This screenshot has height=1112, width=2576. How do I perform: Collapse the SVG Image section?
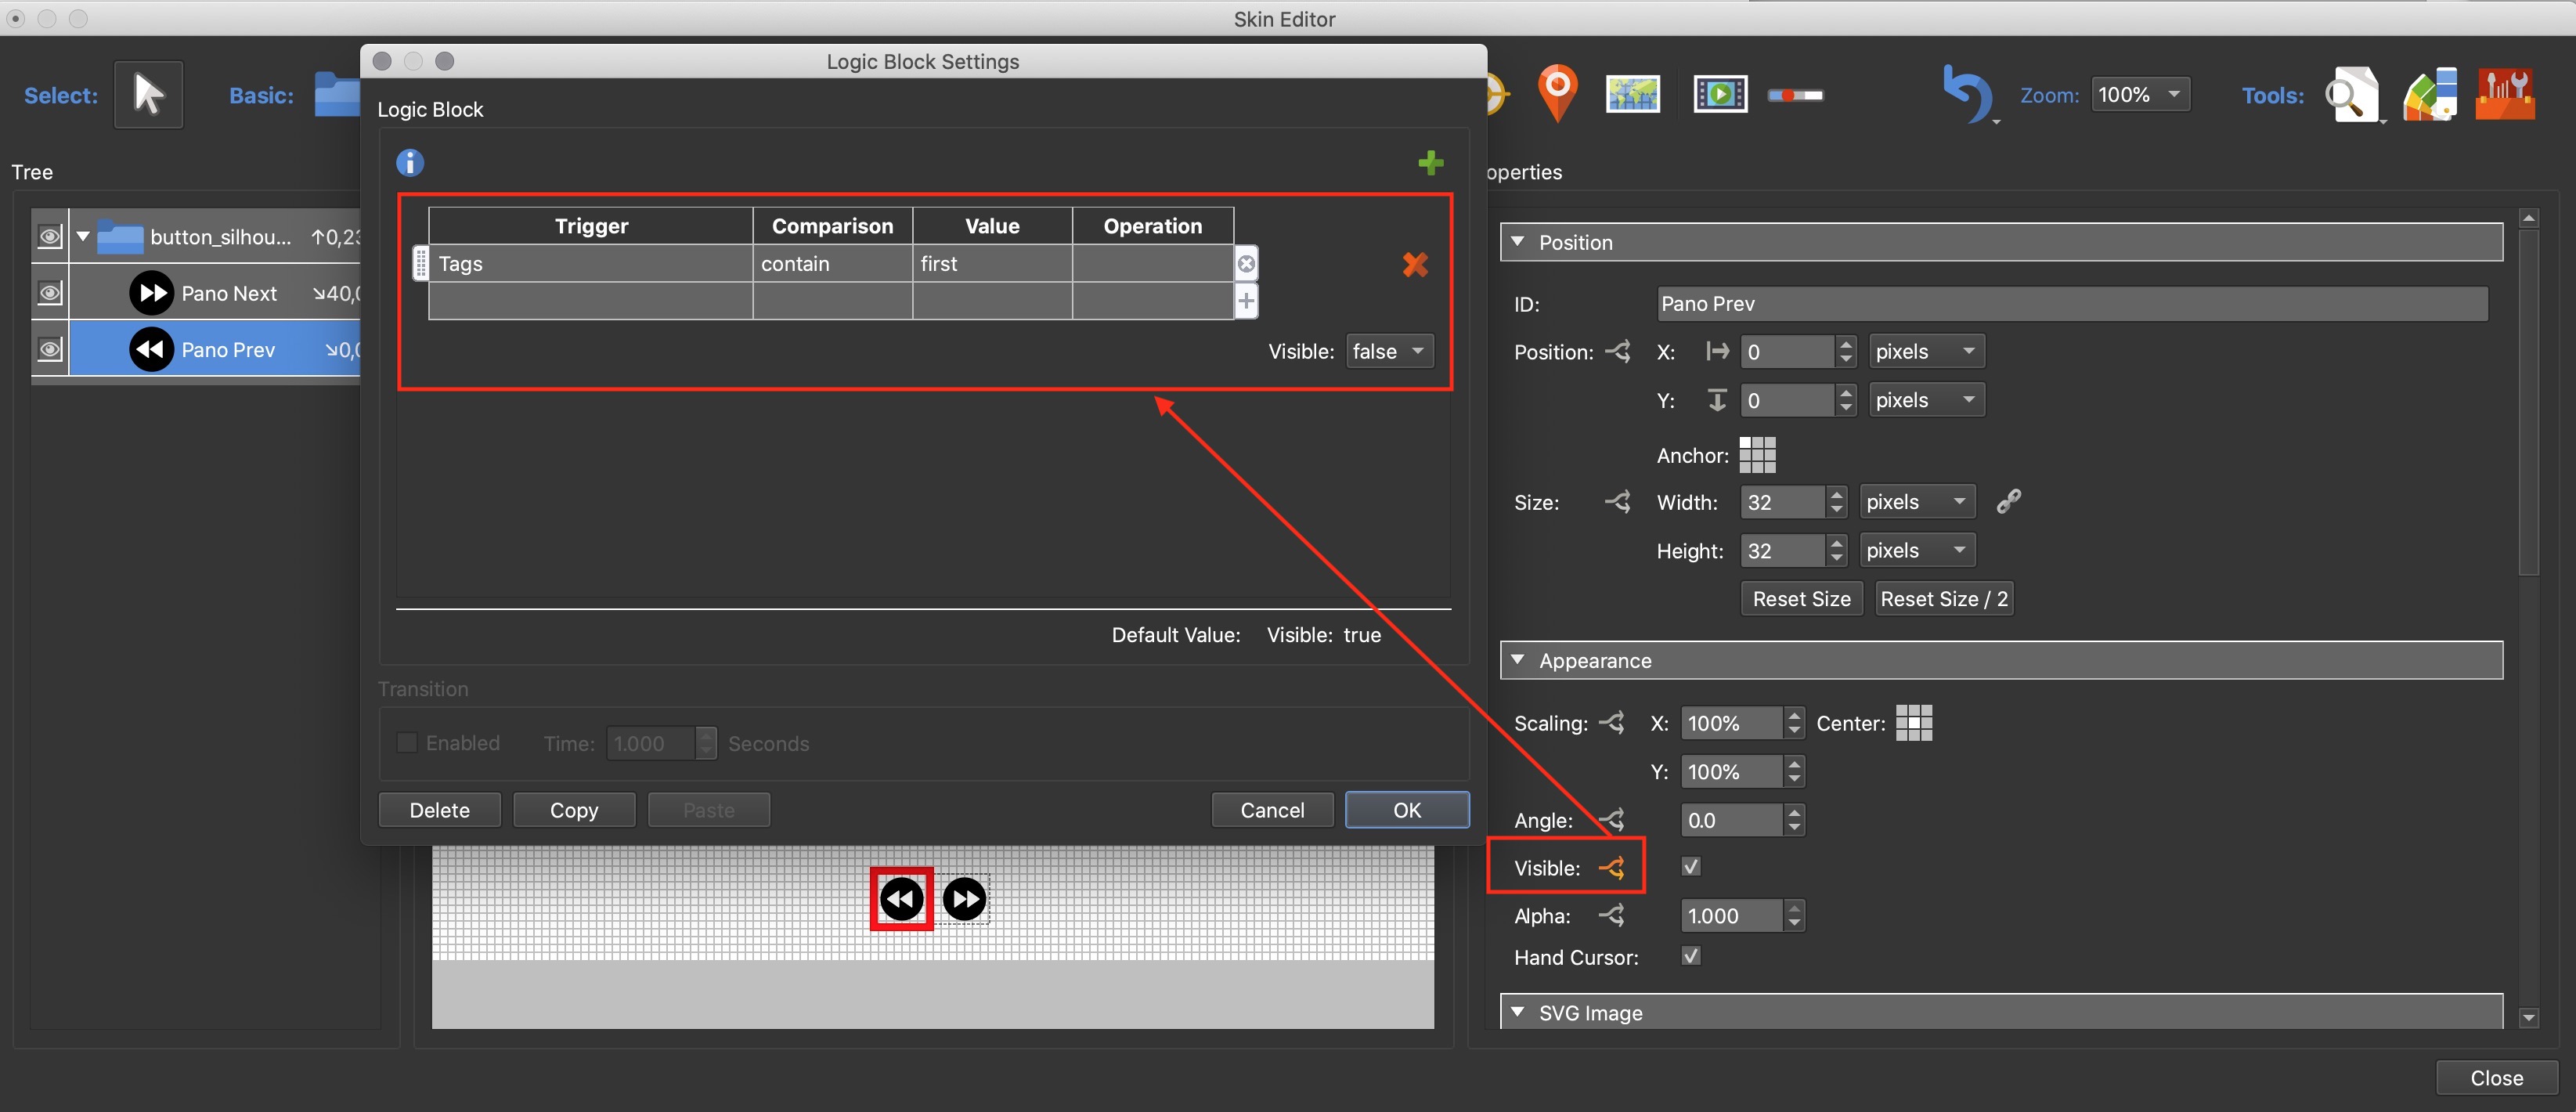tap(1518, 1012)
